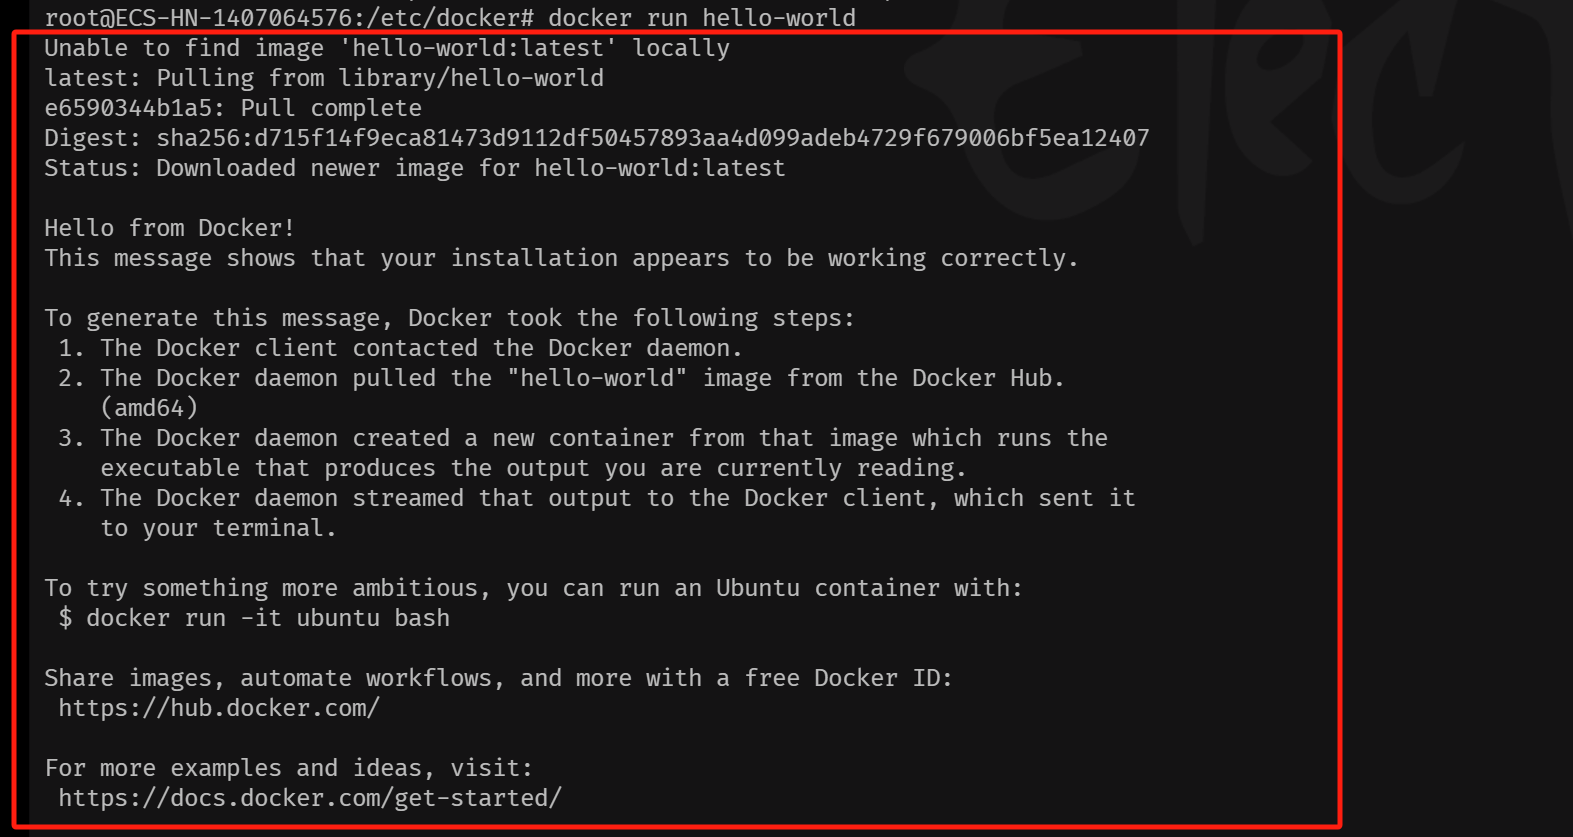Select the sha256 digest hash text

pyautogui.click(x=653, y=138)
